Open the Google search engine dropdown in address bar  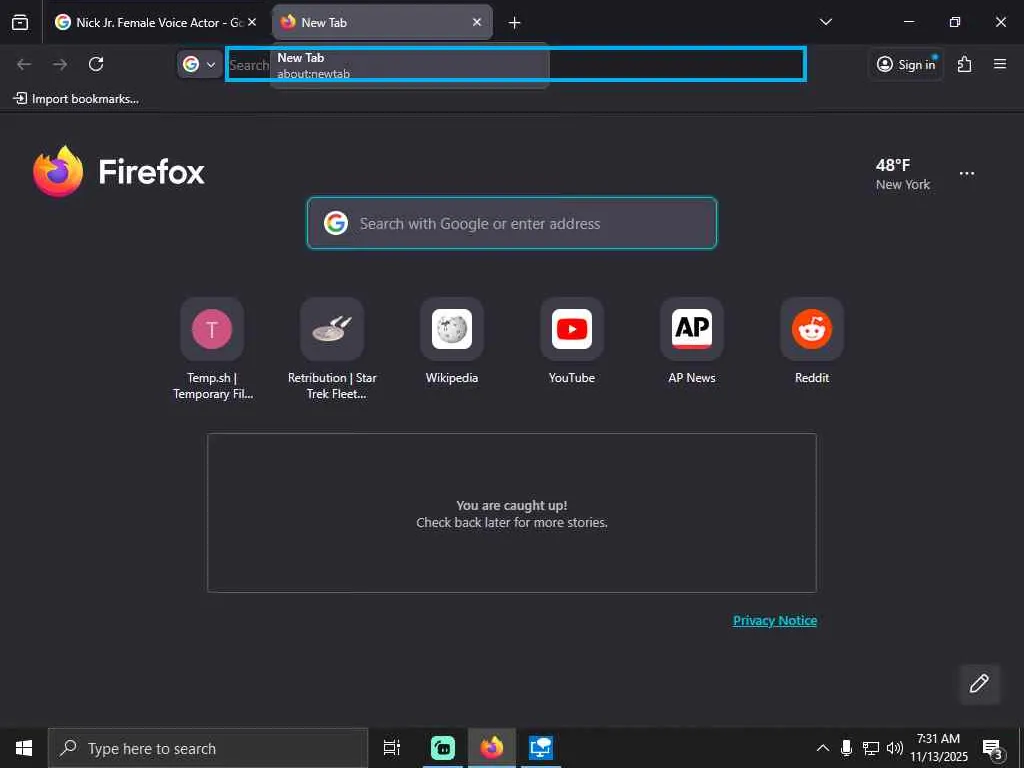(199, 64)
